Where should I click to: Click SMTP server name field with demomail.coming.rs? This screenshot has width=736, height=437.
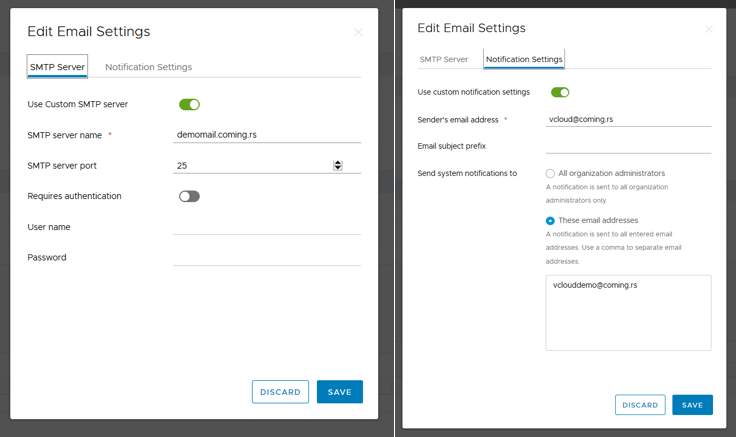[266, 135]
